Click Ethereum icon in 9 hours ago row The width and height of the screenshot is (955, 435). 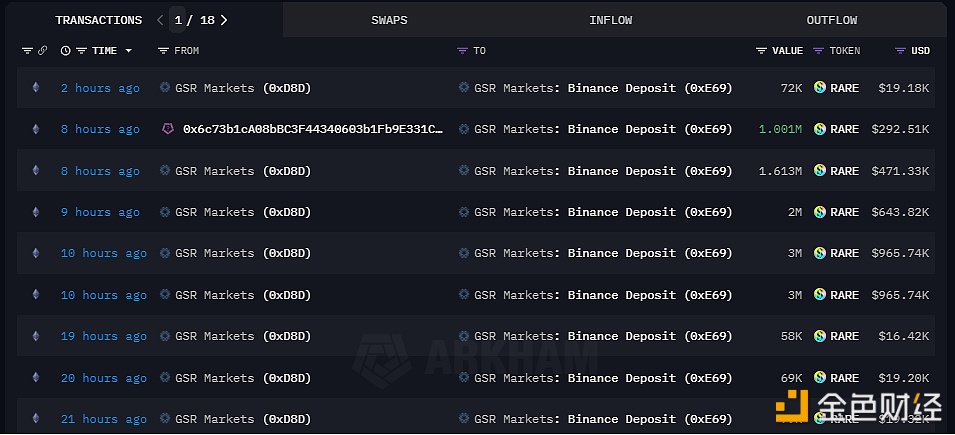[35, 212]
